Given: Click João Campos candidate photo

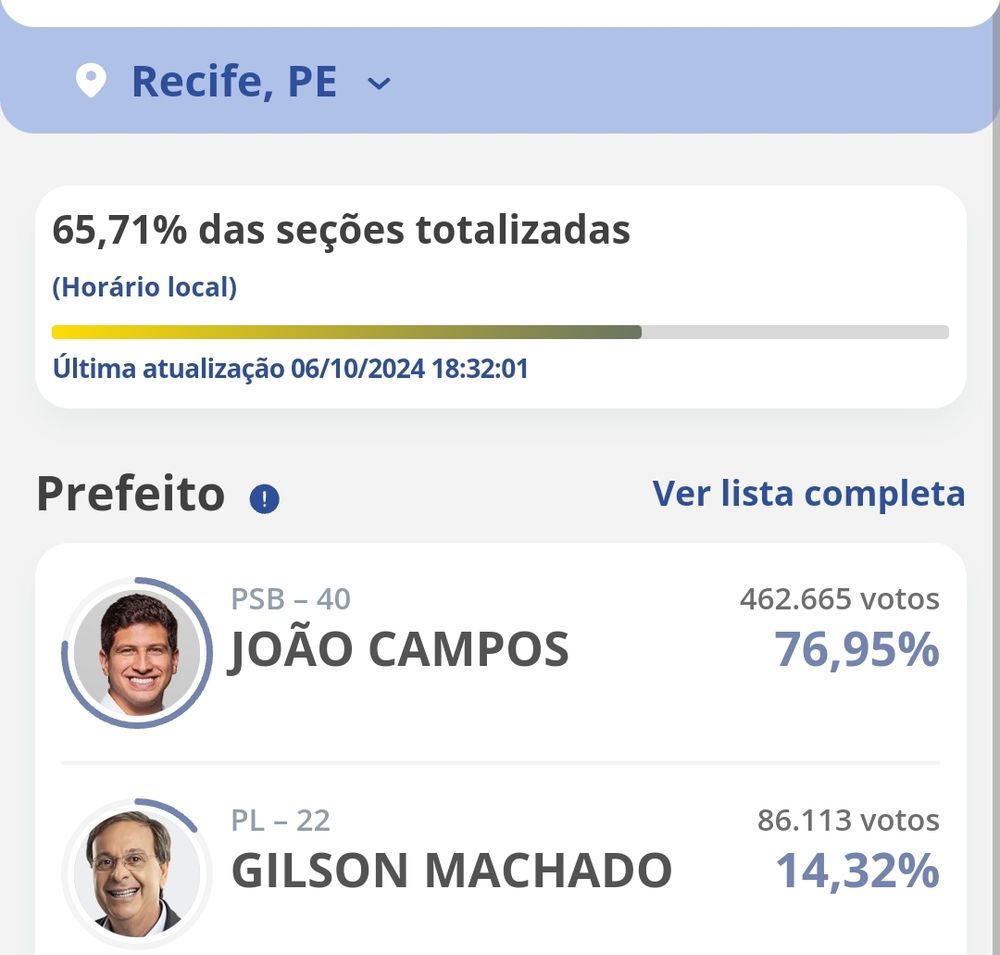Looking at the screenshot, I should (x=138, y=650).
